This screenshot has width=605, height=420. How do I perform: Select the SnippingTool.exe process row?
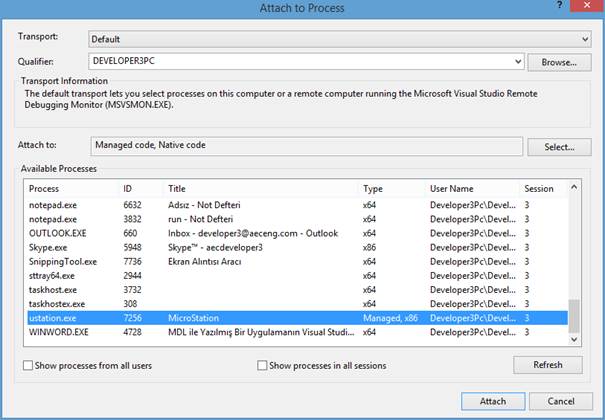[x=297, y=261]
